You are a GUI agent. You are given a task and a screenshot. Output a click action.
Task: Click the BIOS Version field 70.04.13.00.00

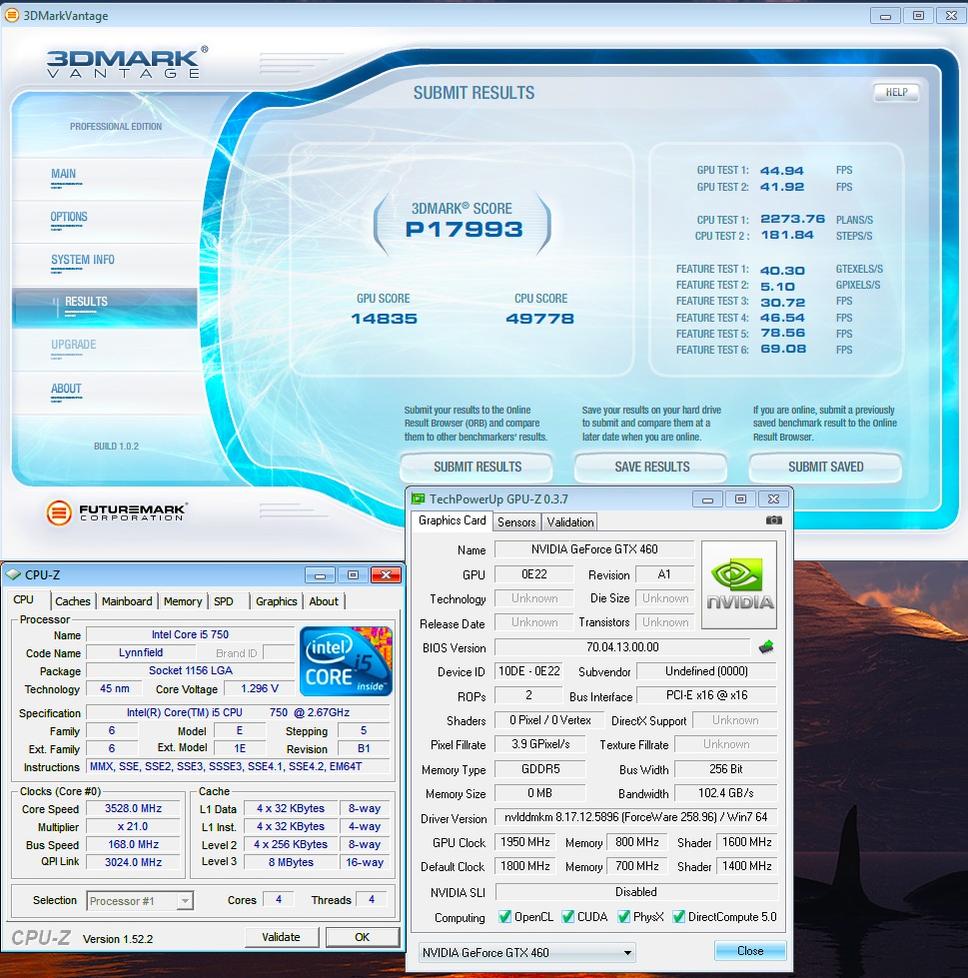tap(622, 647)
